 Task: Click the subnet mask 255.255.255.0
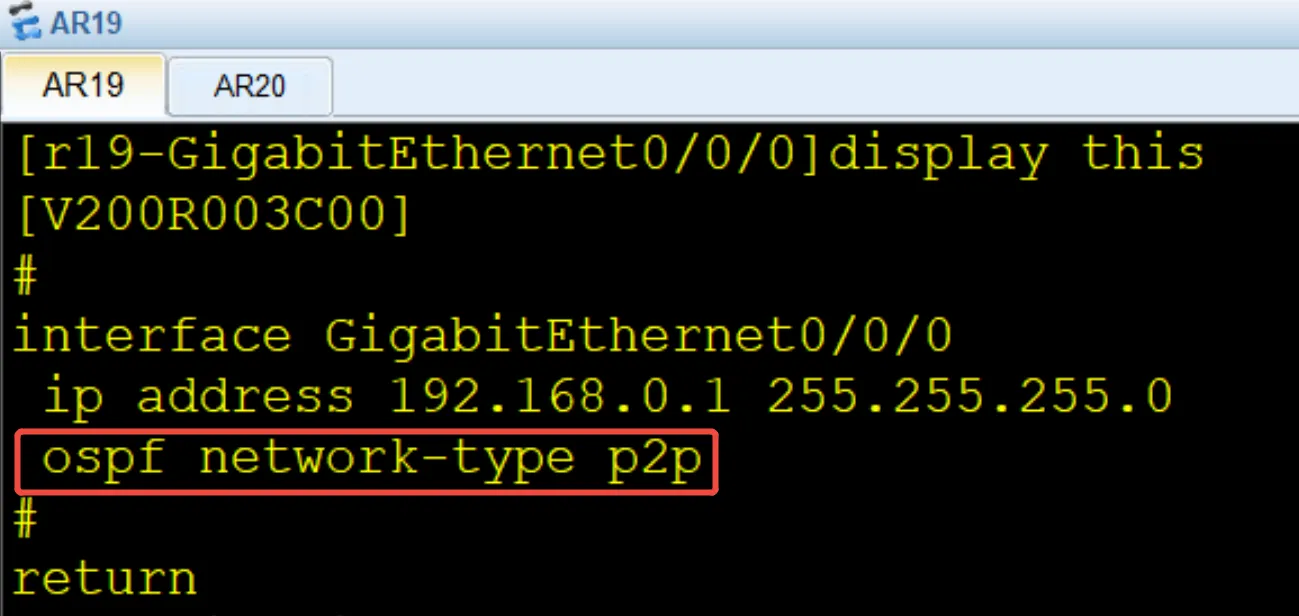pos(969,397)
